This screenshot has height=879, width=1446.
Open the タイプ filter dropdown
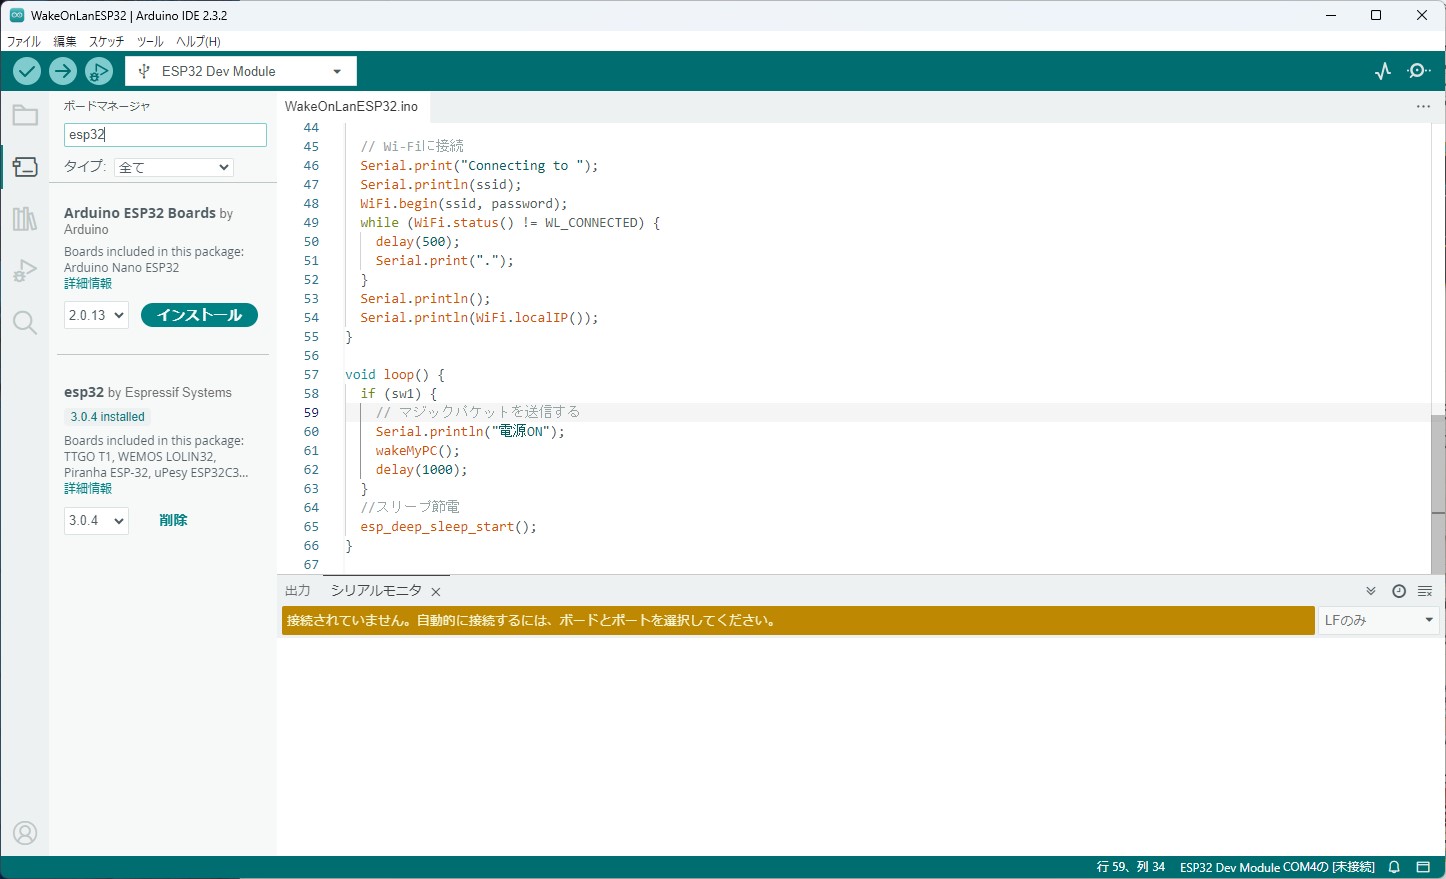click(x=174, y=167)
